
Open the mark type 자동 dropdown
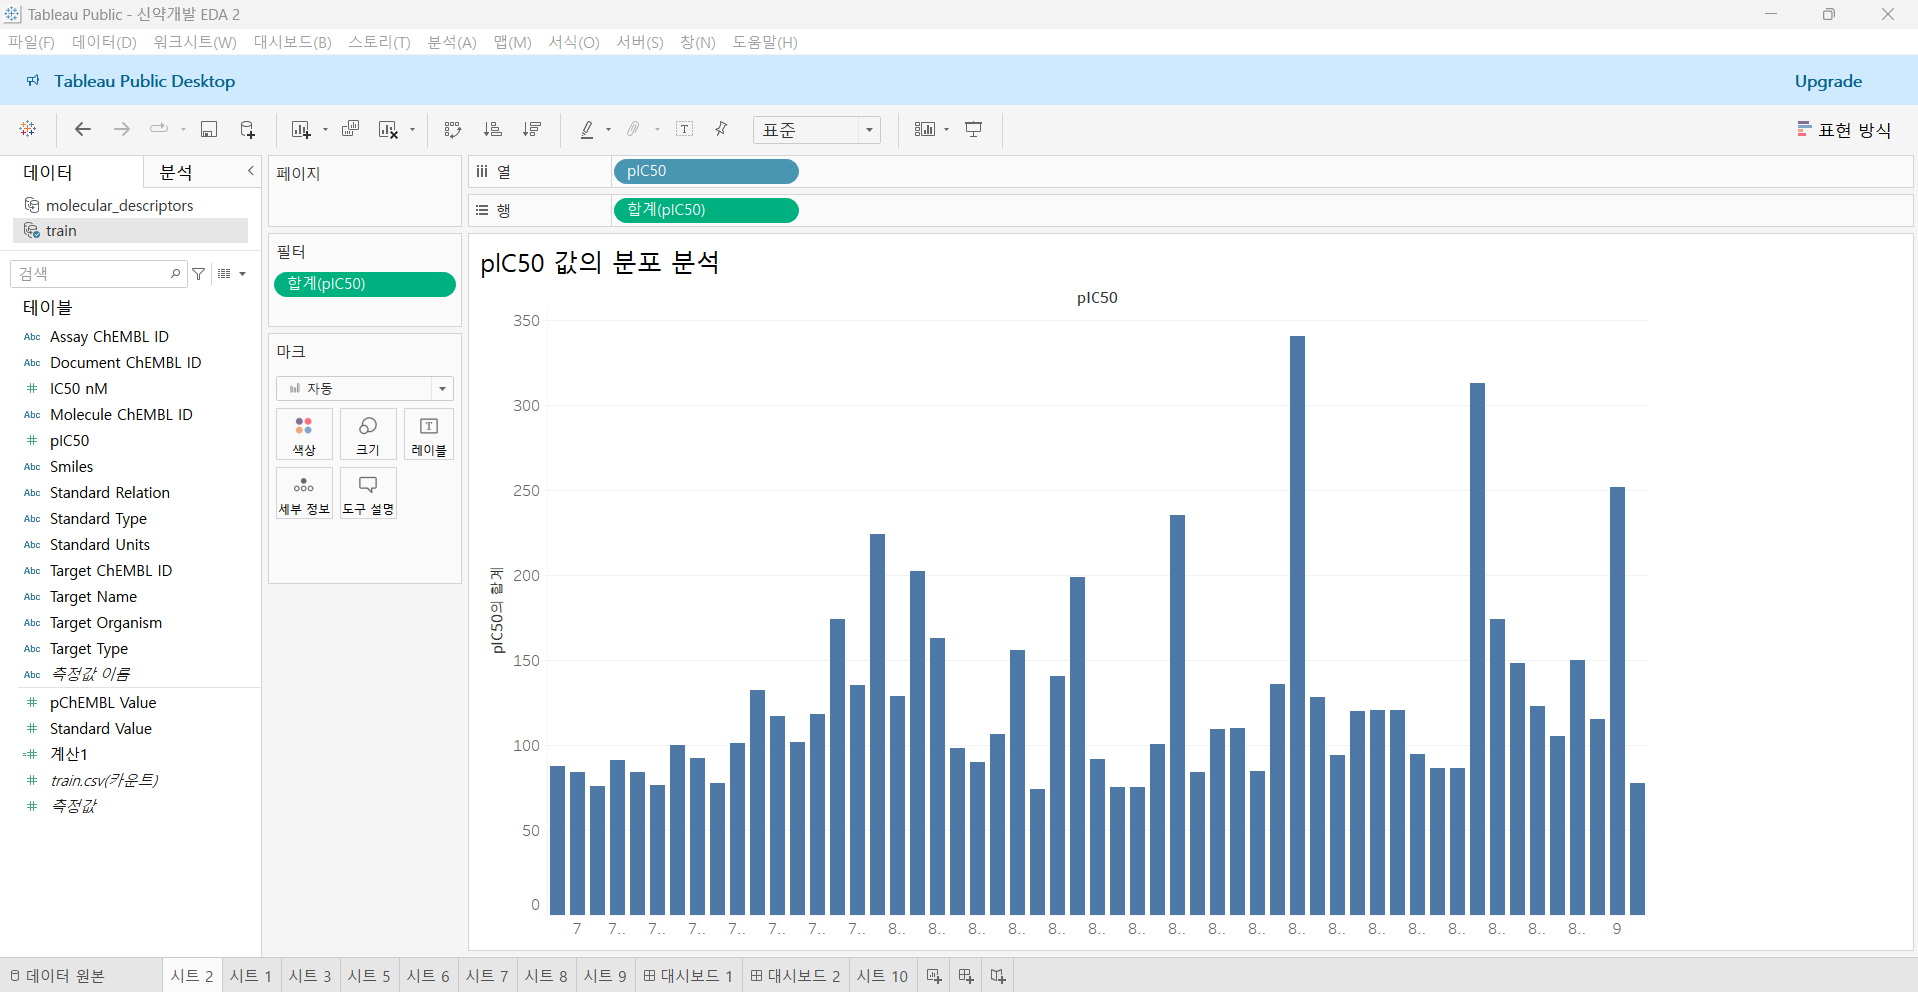pyautogui.click(x=365, y=388)
